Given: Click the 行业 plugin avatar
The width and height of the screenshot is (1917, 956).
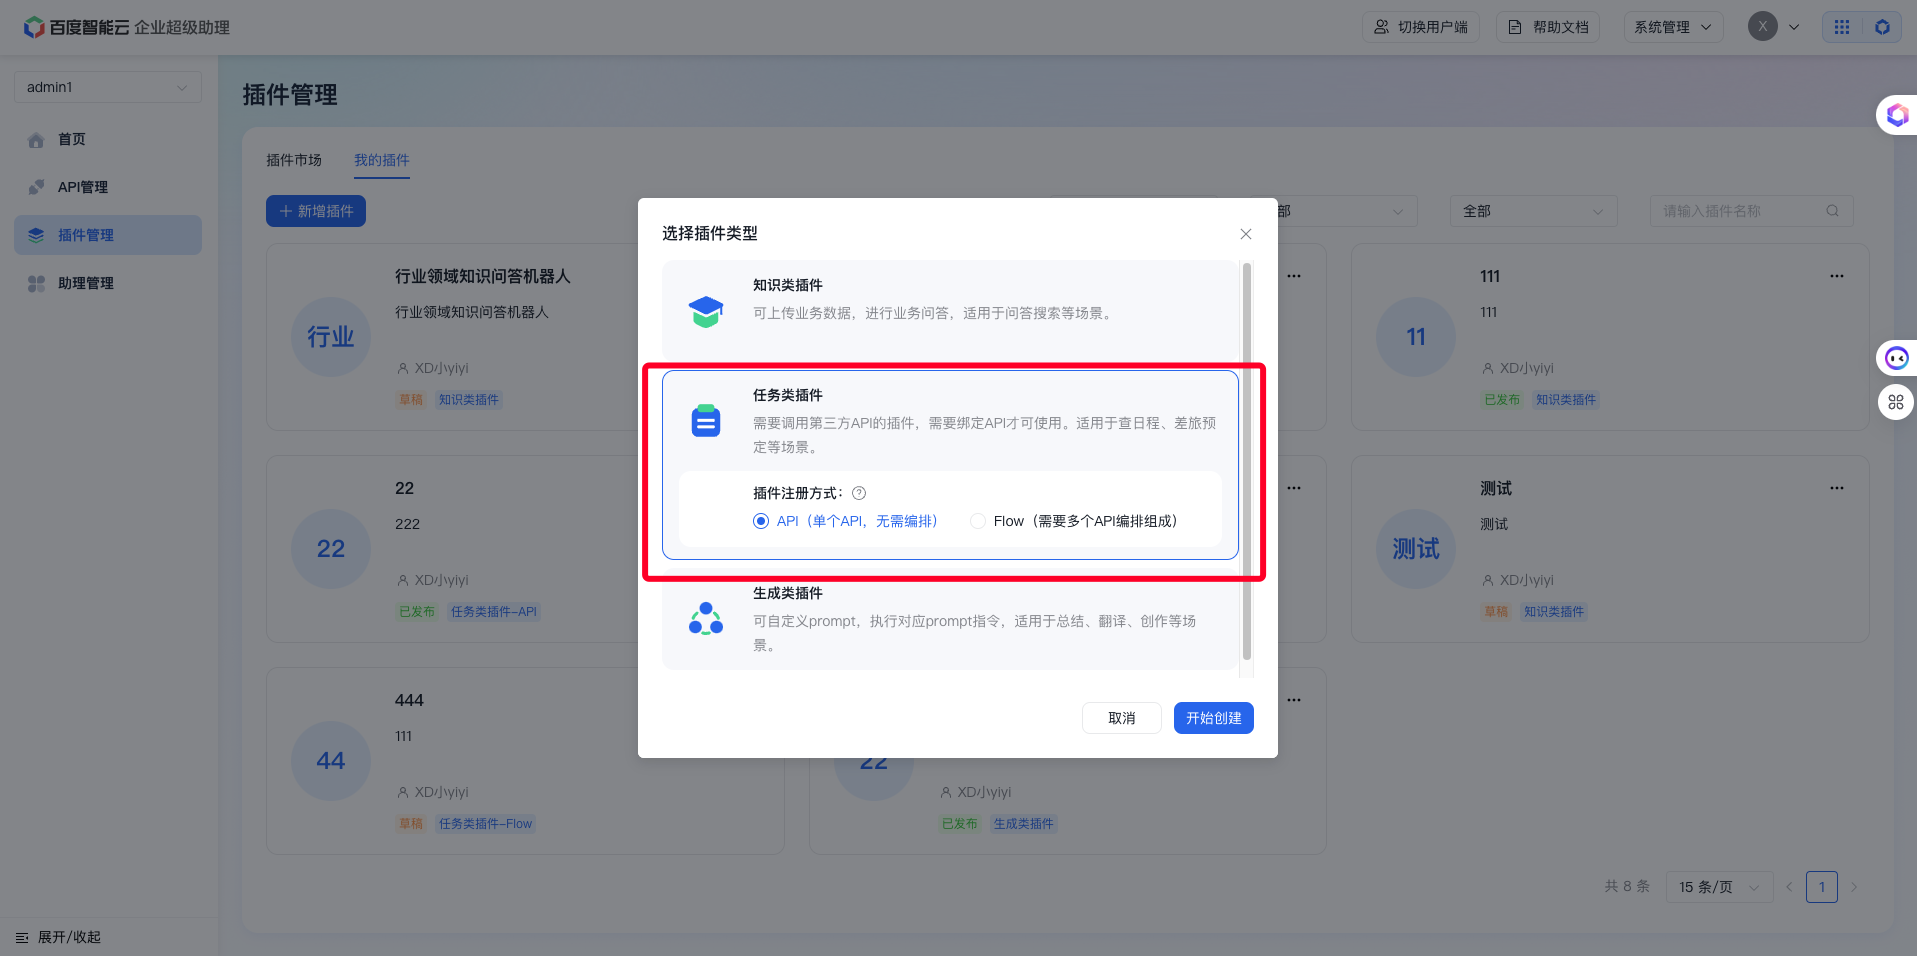Looking at the screenshot, I should pos(331,337).
